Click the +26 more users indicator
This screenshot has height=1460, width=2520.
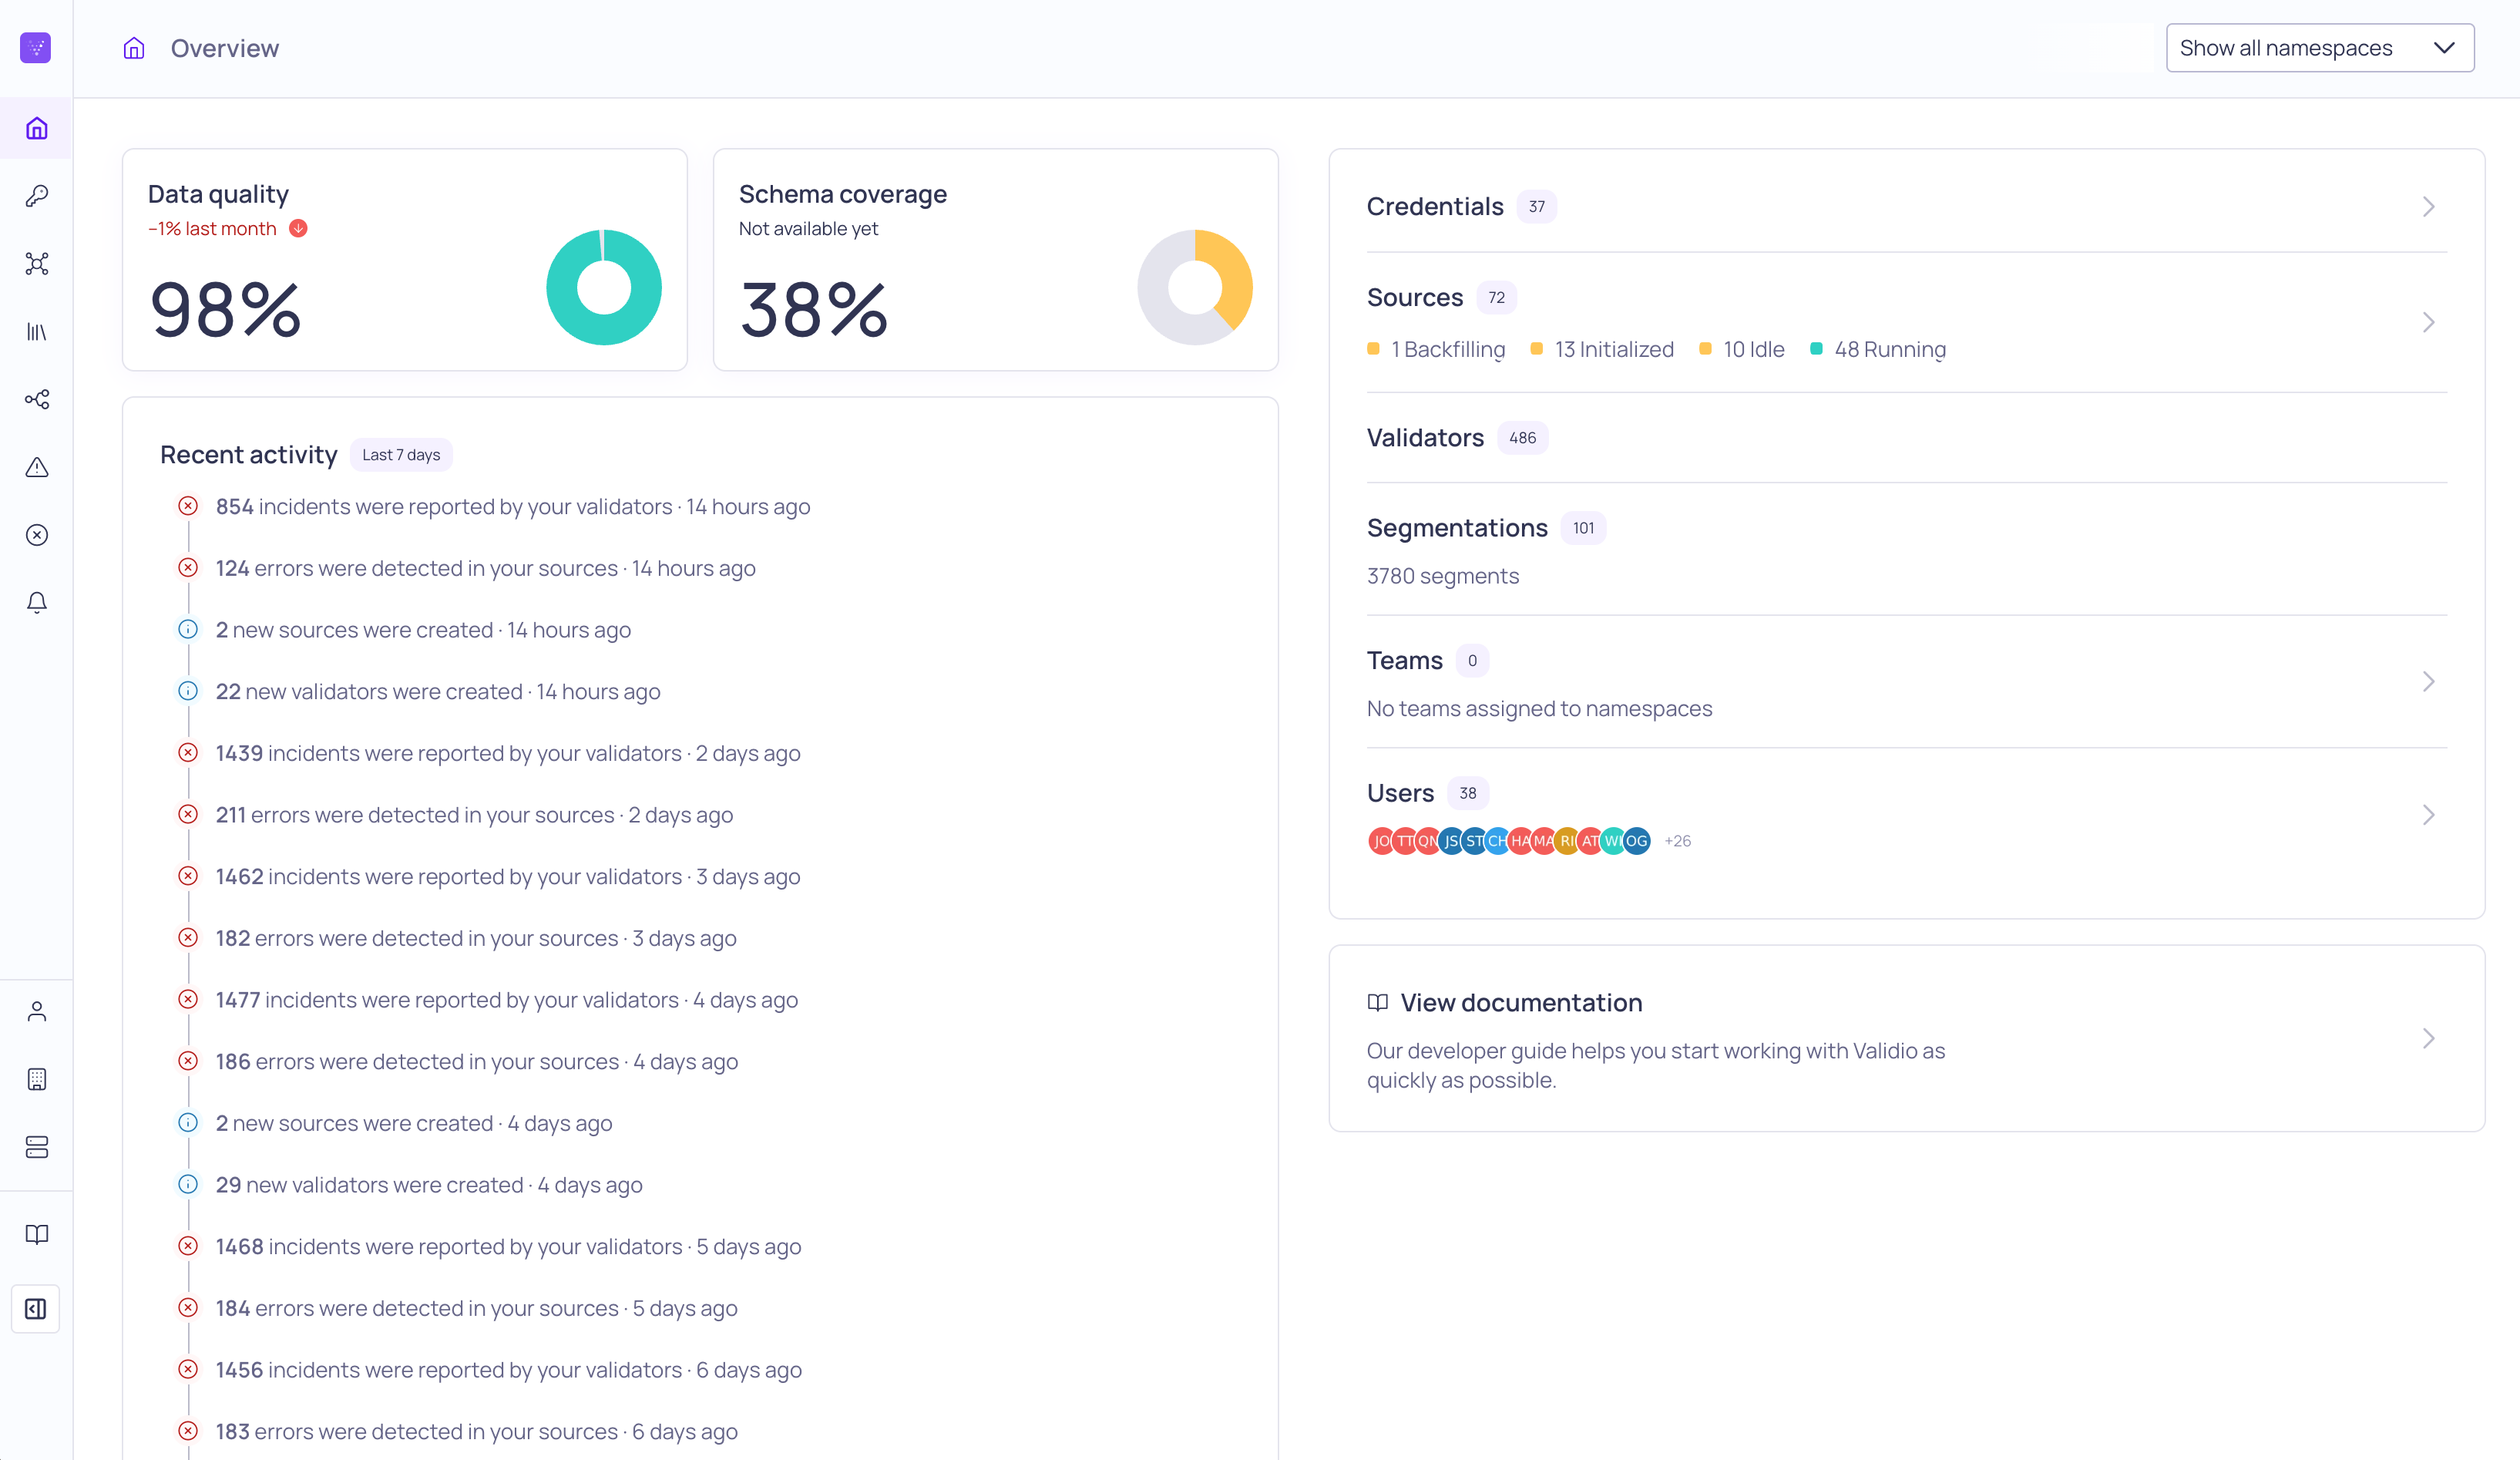pos(1678,841)
